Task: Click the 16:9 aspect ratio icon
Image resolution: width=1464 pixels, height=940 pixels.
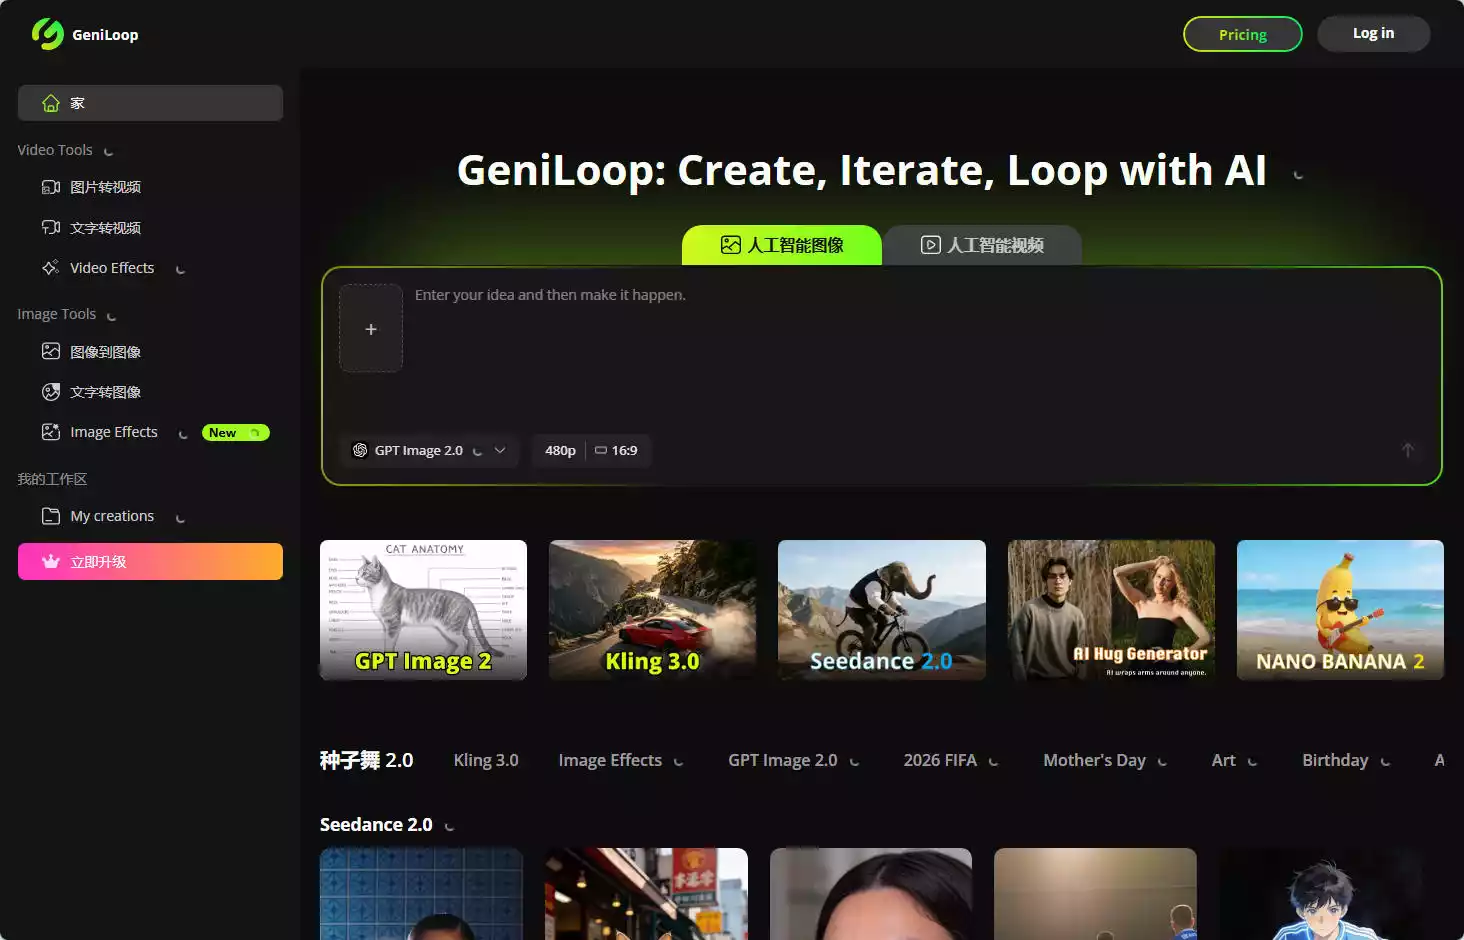Action: click(601, 450)
